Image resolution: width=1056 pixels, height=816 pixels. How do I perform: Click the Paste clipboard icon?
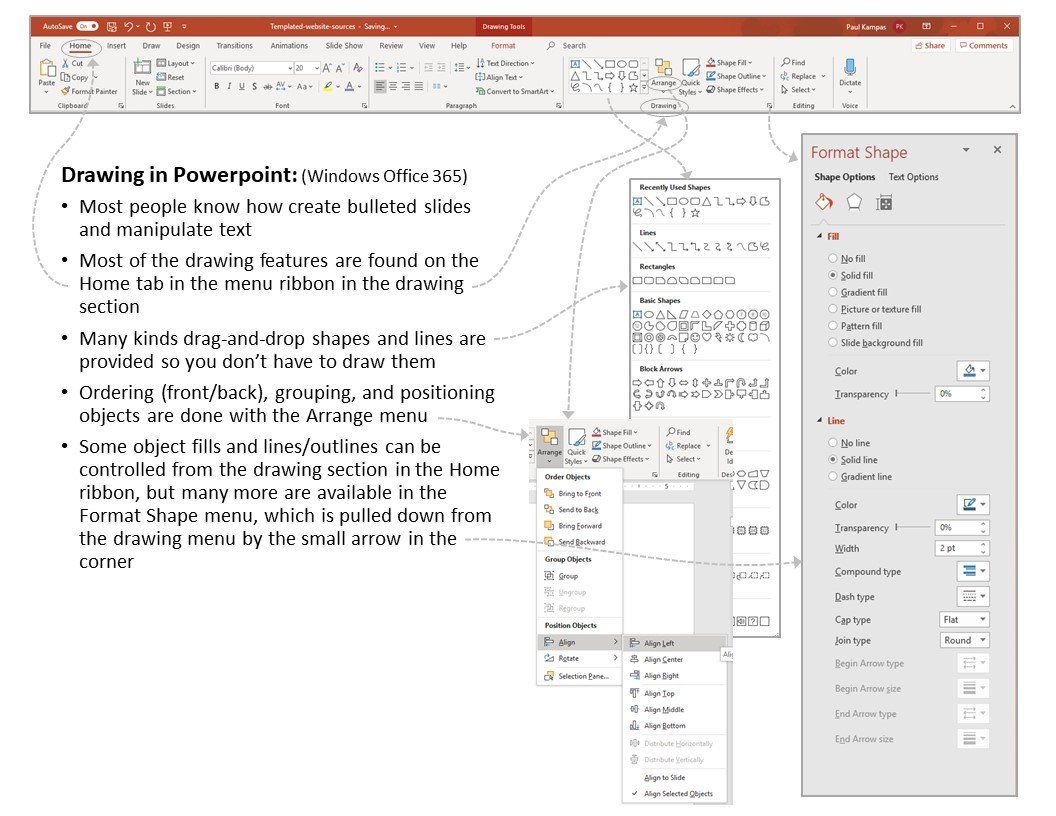tap(47, 68)
